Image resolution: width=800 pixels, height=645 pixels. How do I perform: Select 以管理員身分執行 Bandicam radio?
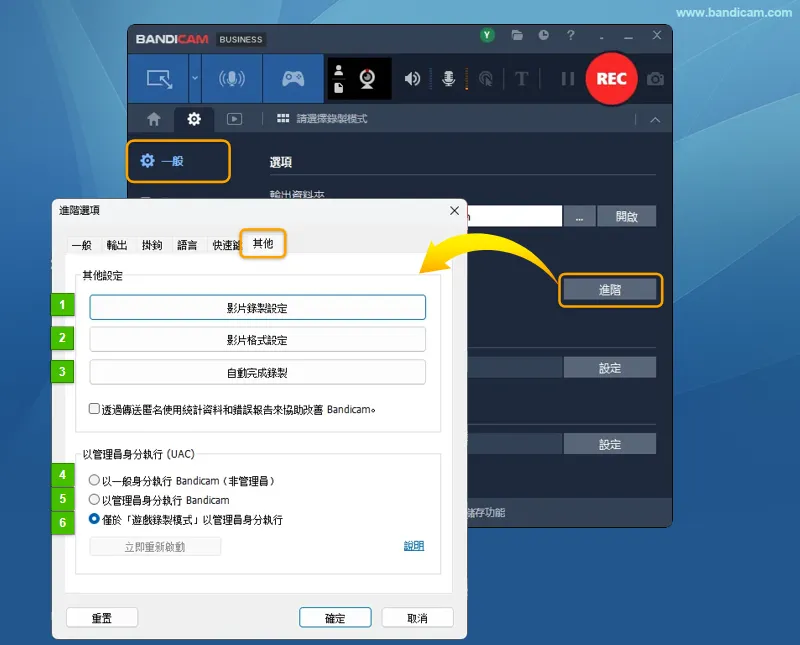pyautogui.click(x=94, y=500)
